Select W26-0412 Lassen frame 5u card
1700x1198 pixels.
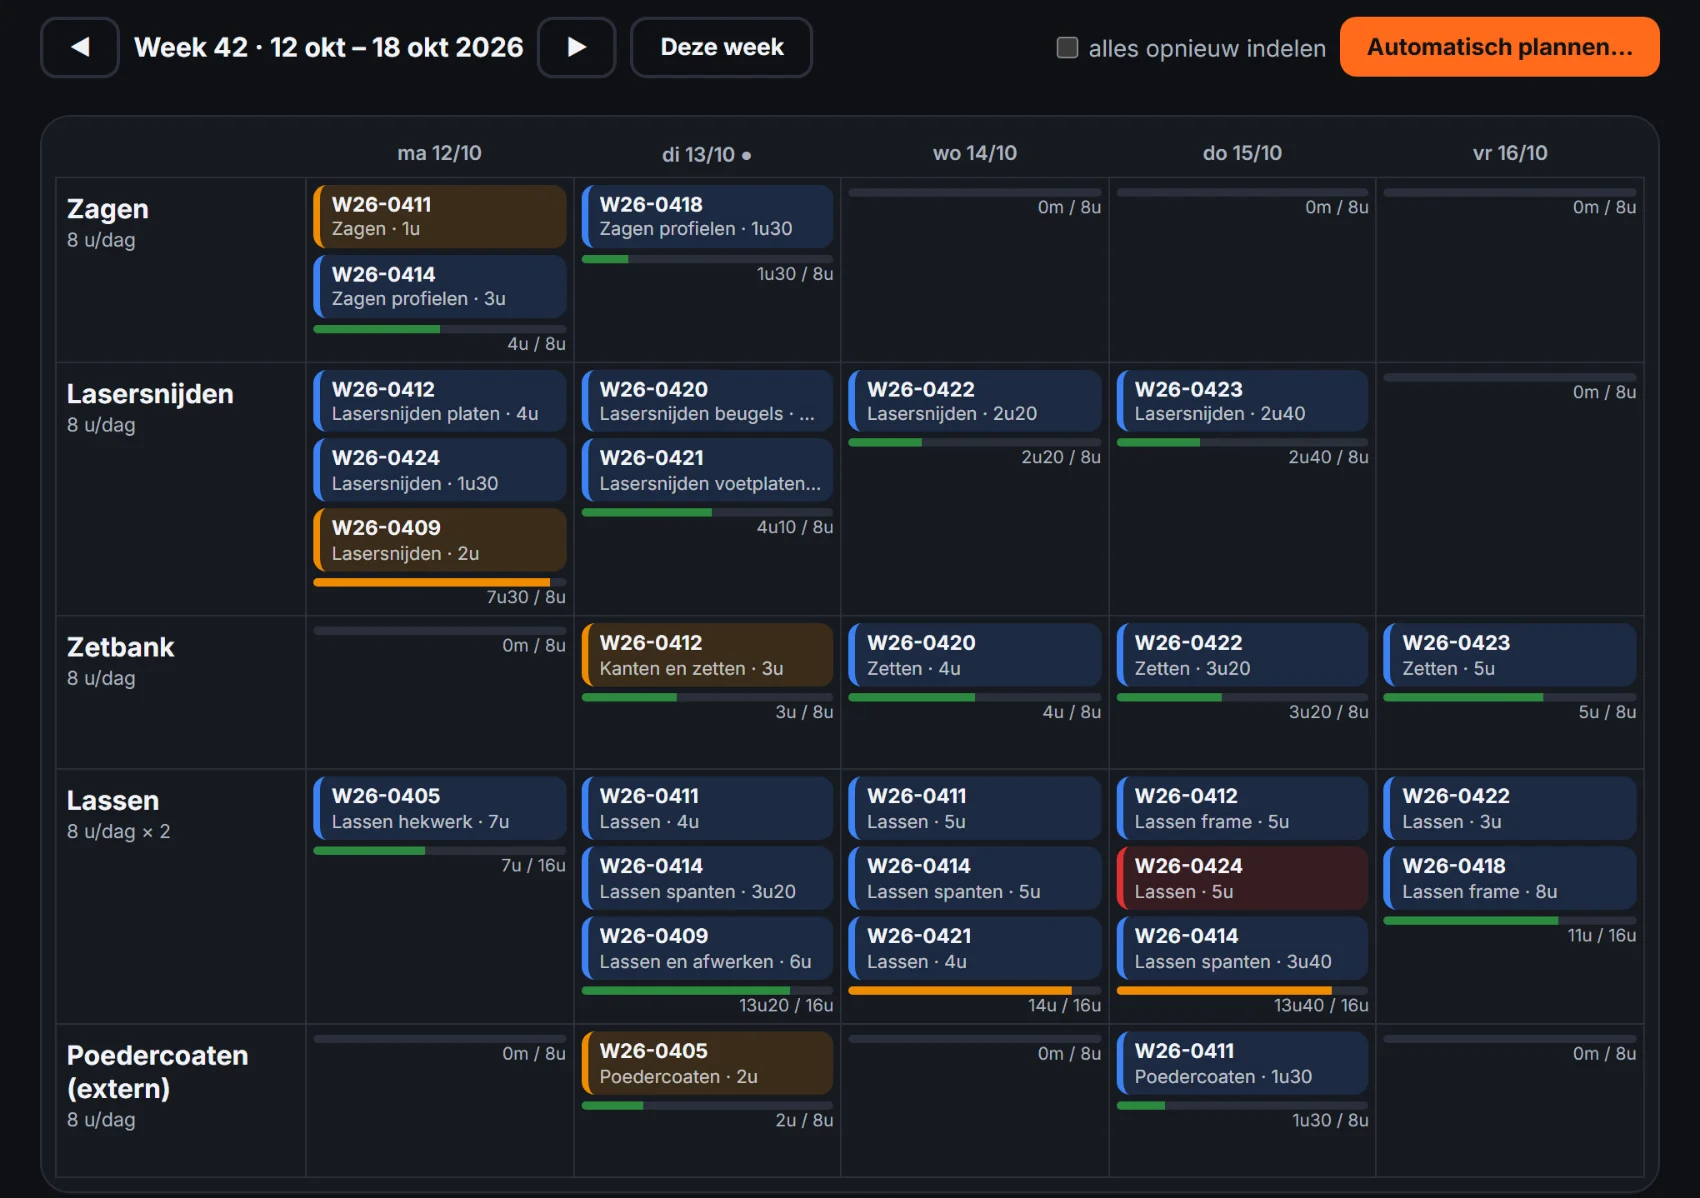pos(1242,808)
